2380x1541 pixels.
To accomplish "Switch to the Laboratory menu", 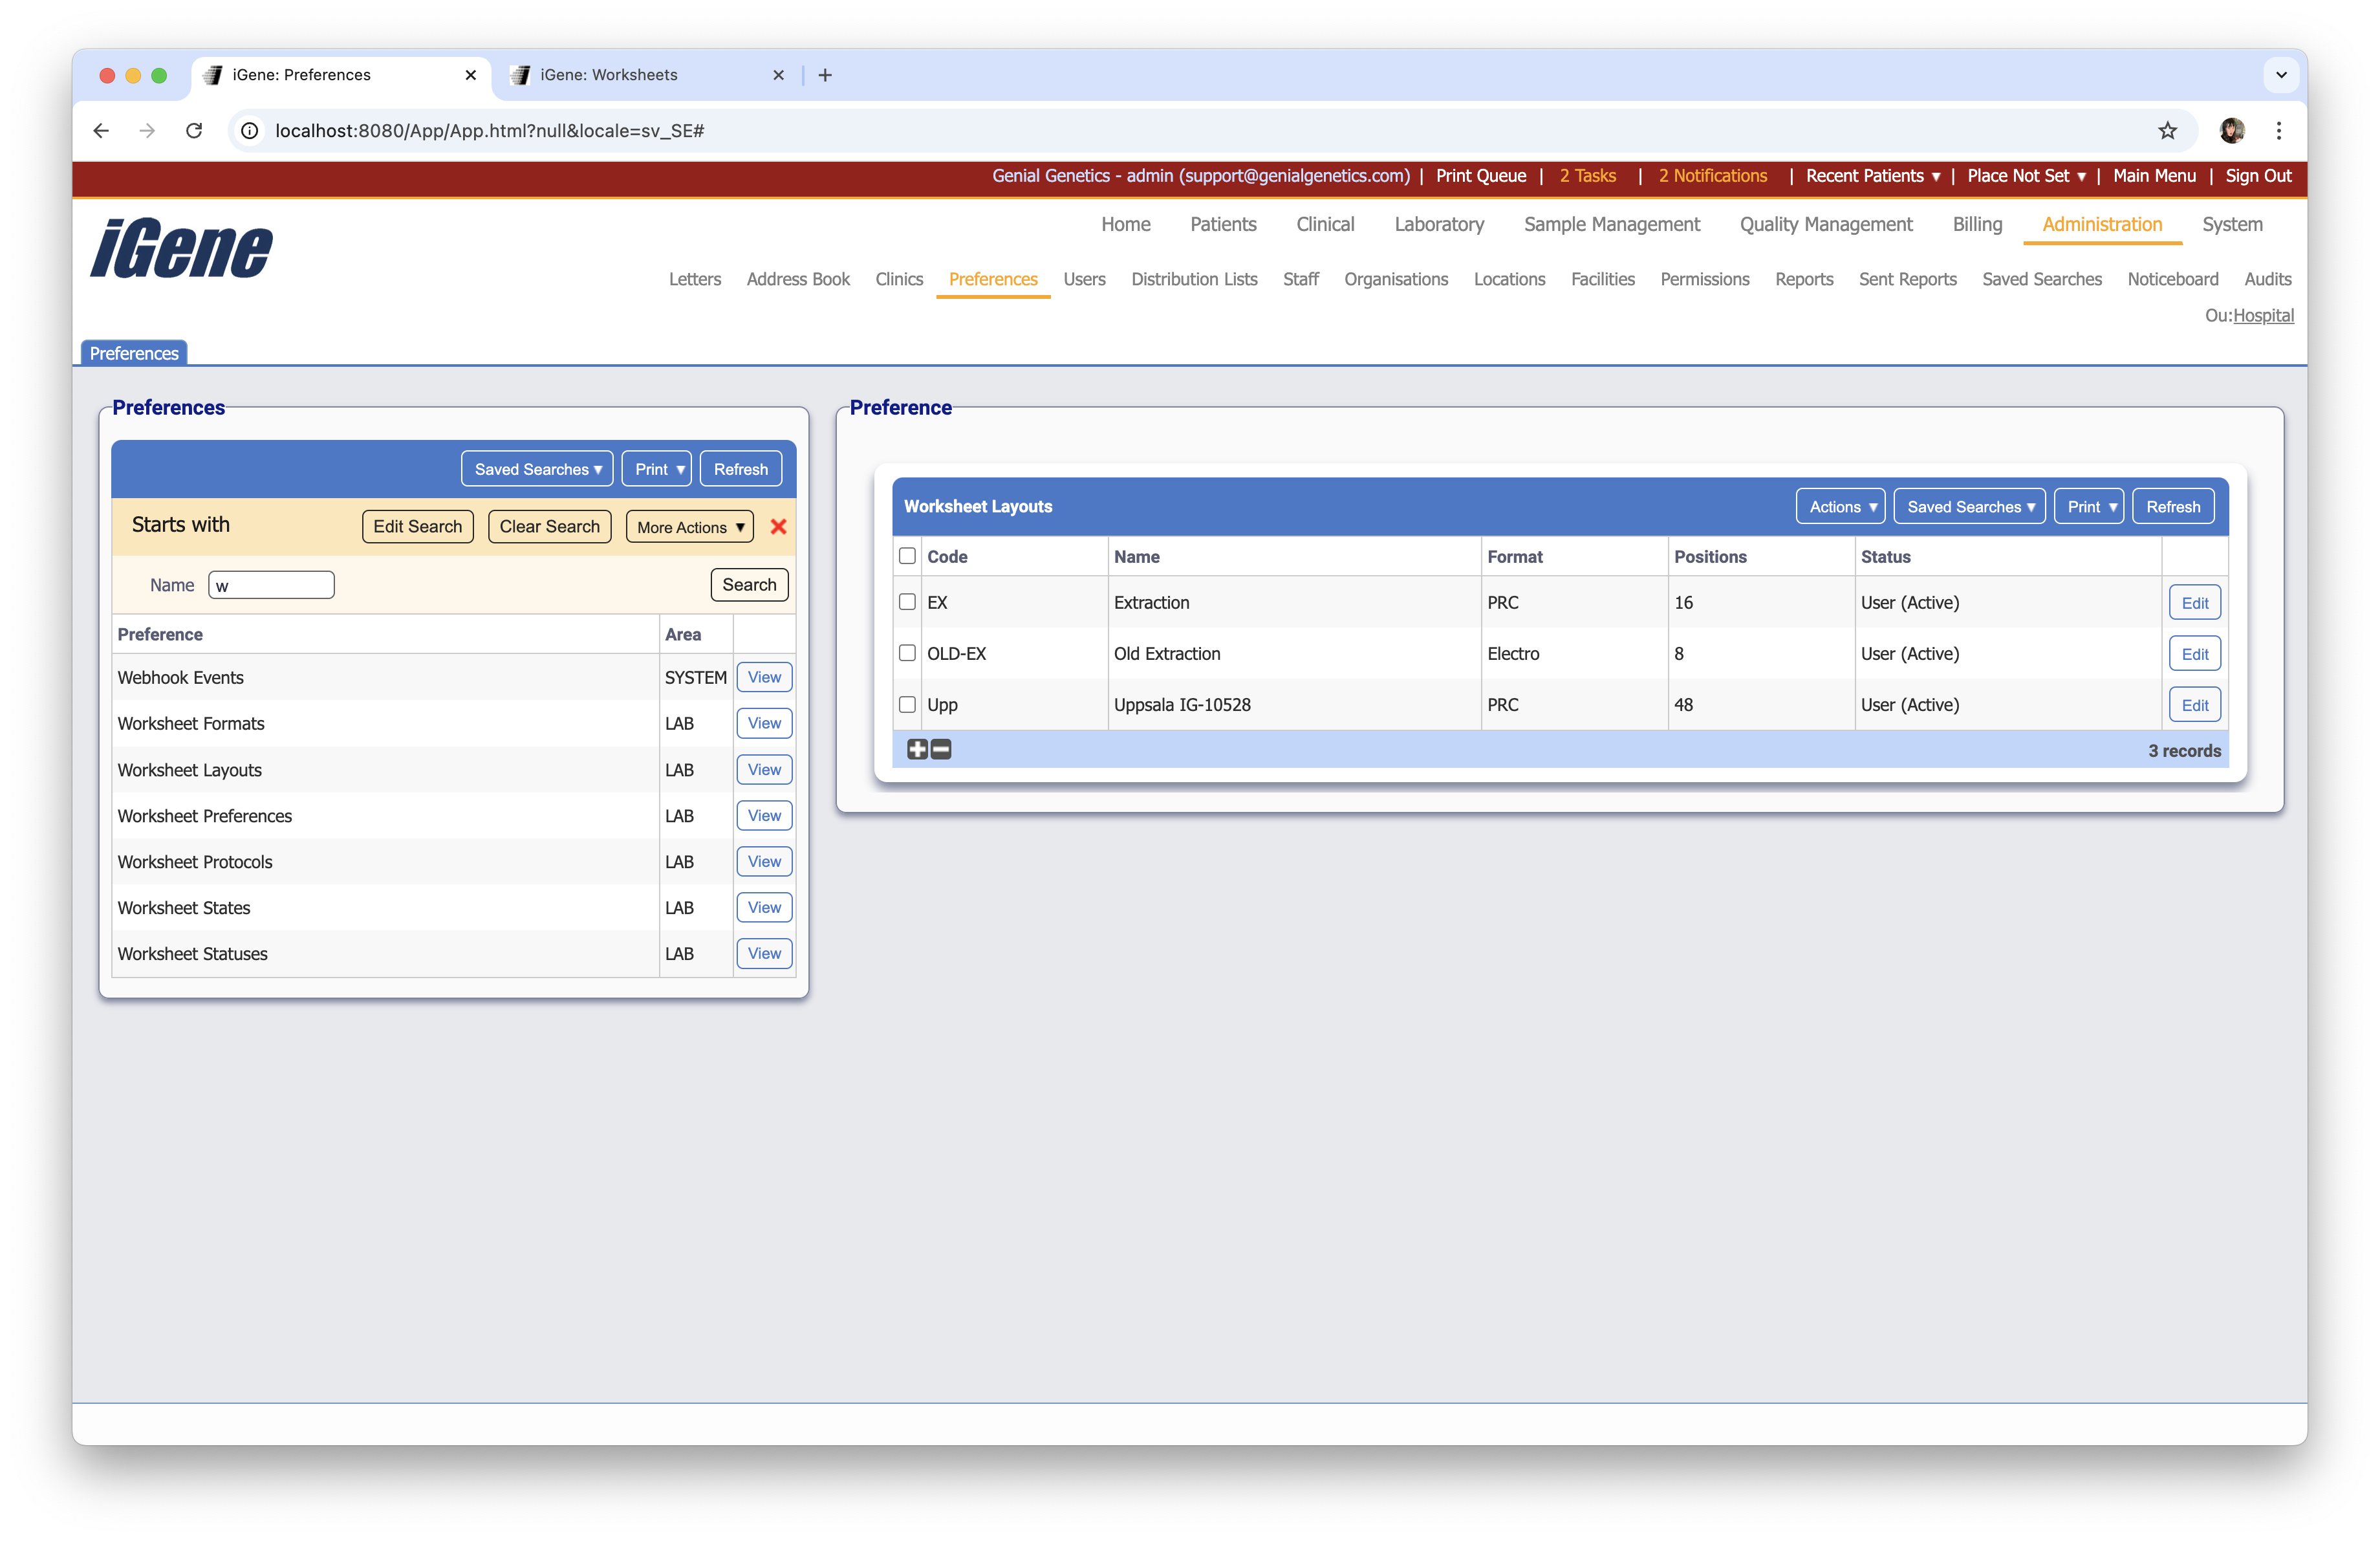I will [1438, 224].
